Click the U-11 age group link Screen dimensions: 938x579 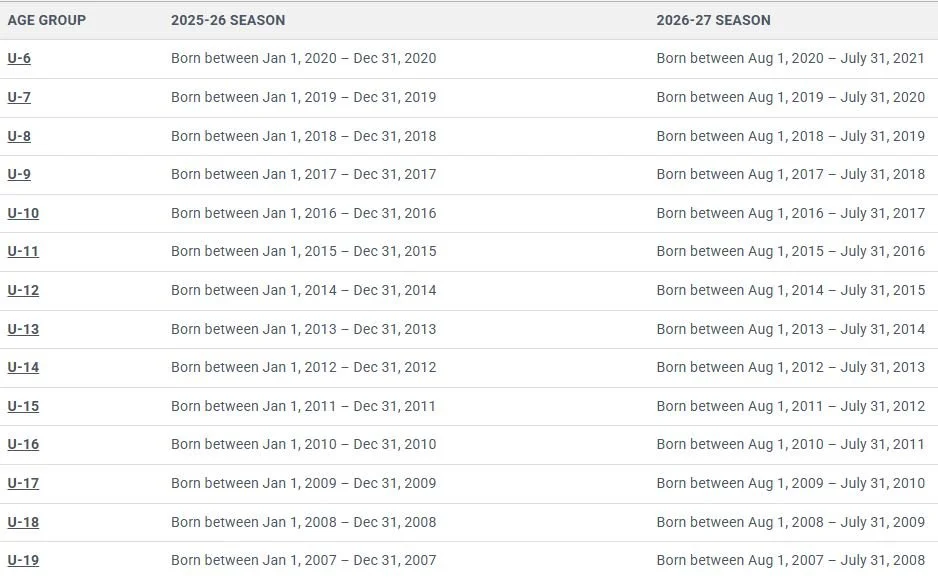23,251
